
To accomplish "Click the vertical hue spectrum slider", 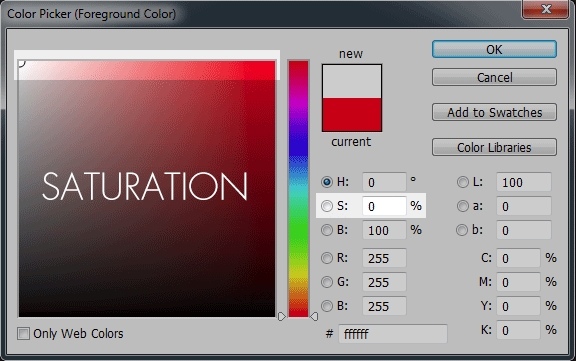I will click(298, 188).
